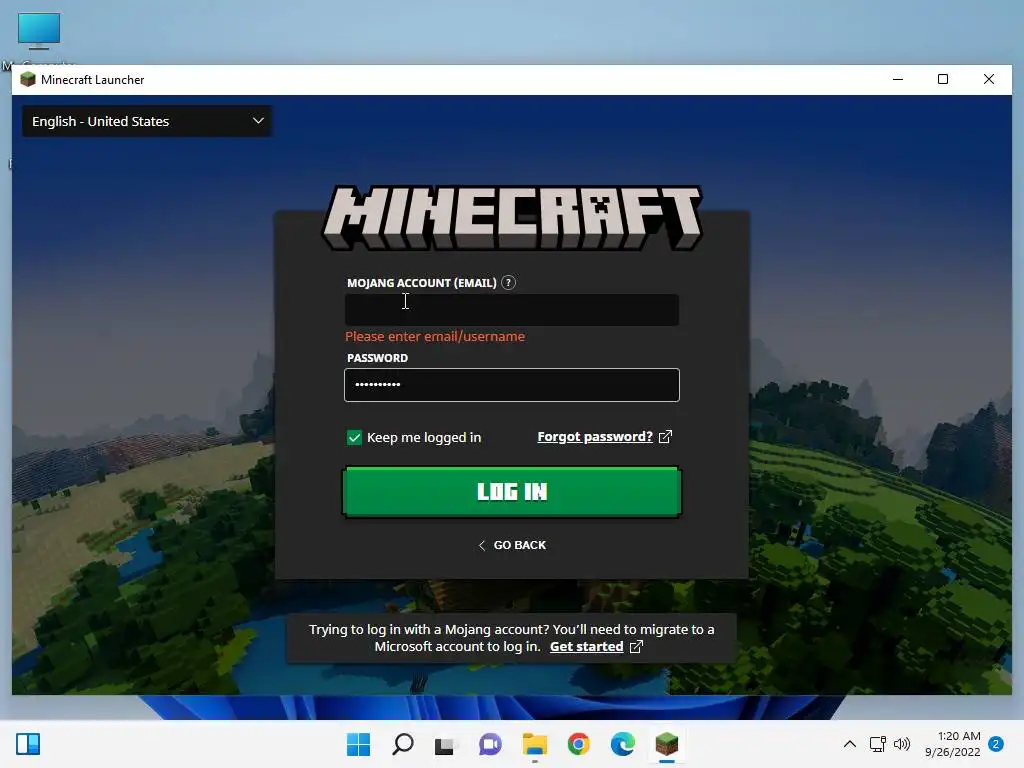Screen dimensions: 1024x768
Task: Click the Please enter email/username error text
Action: click(435, 336)
